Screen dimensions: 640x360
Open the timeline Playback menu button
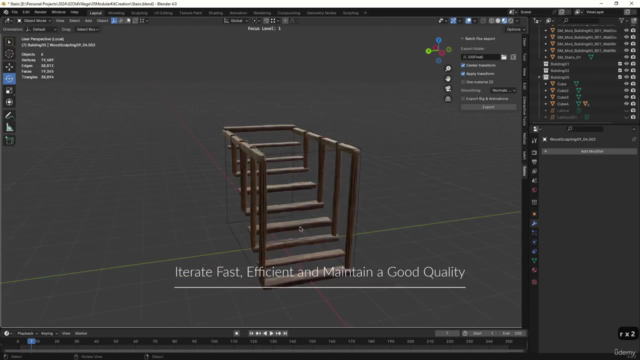coord(27,333)
